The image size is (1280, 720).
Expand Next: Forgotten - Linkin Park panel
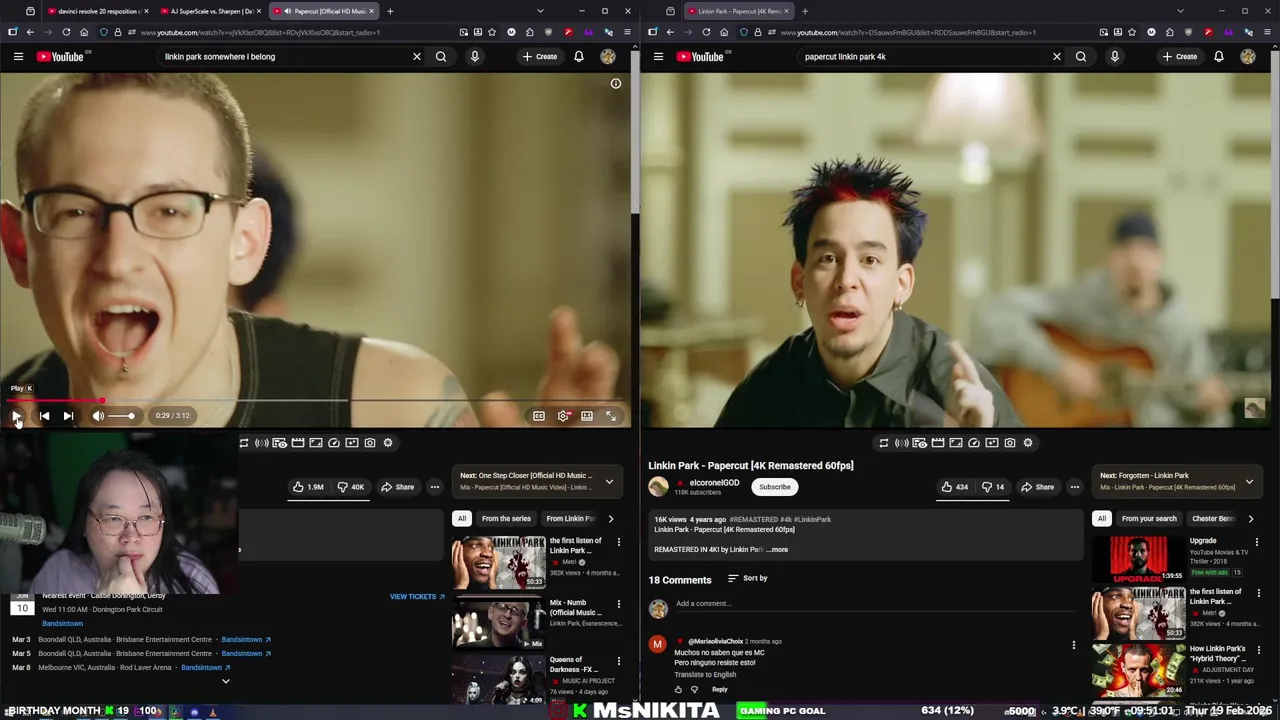pos(1249,482)
